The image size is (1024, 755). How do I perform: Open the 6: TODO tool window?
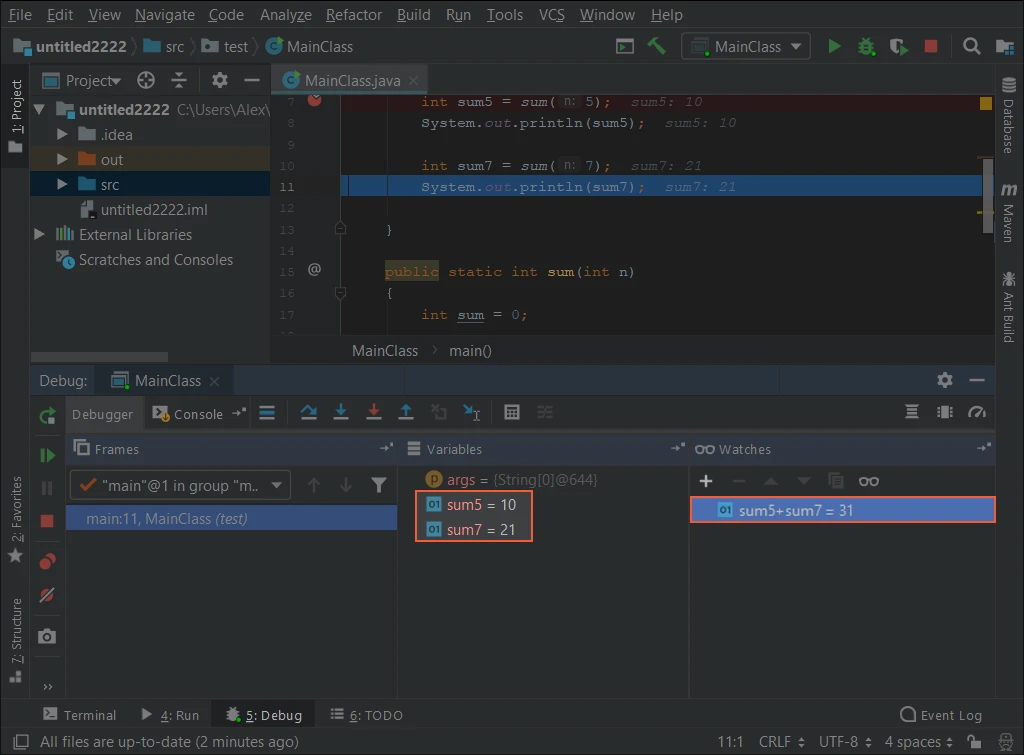click(366, 715)
